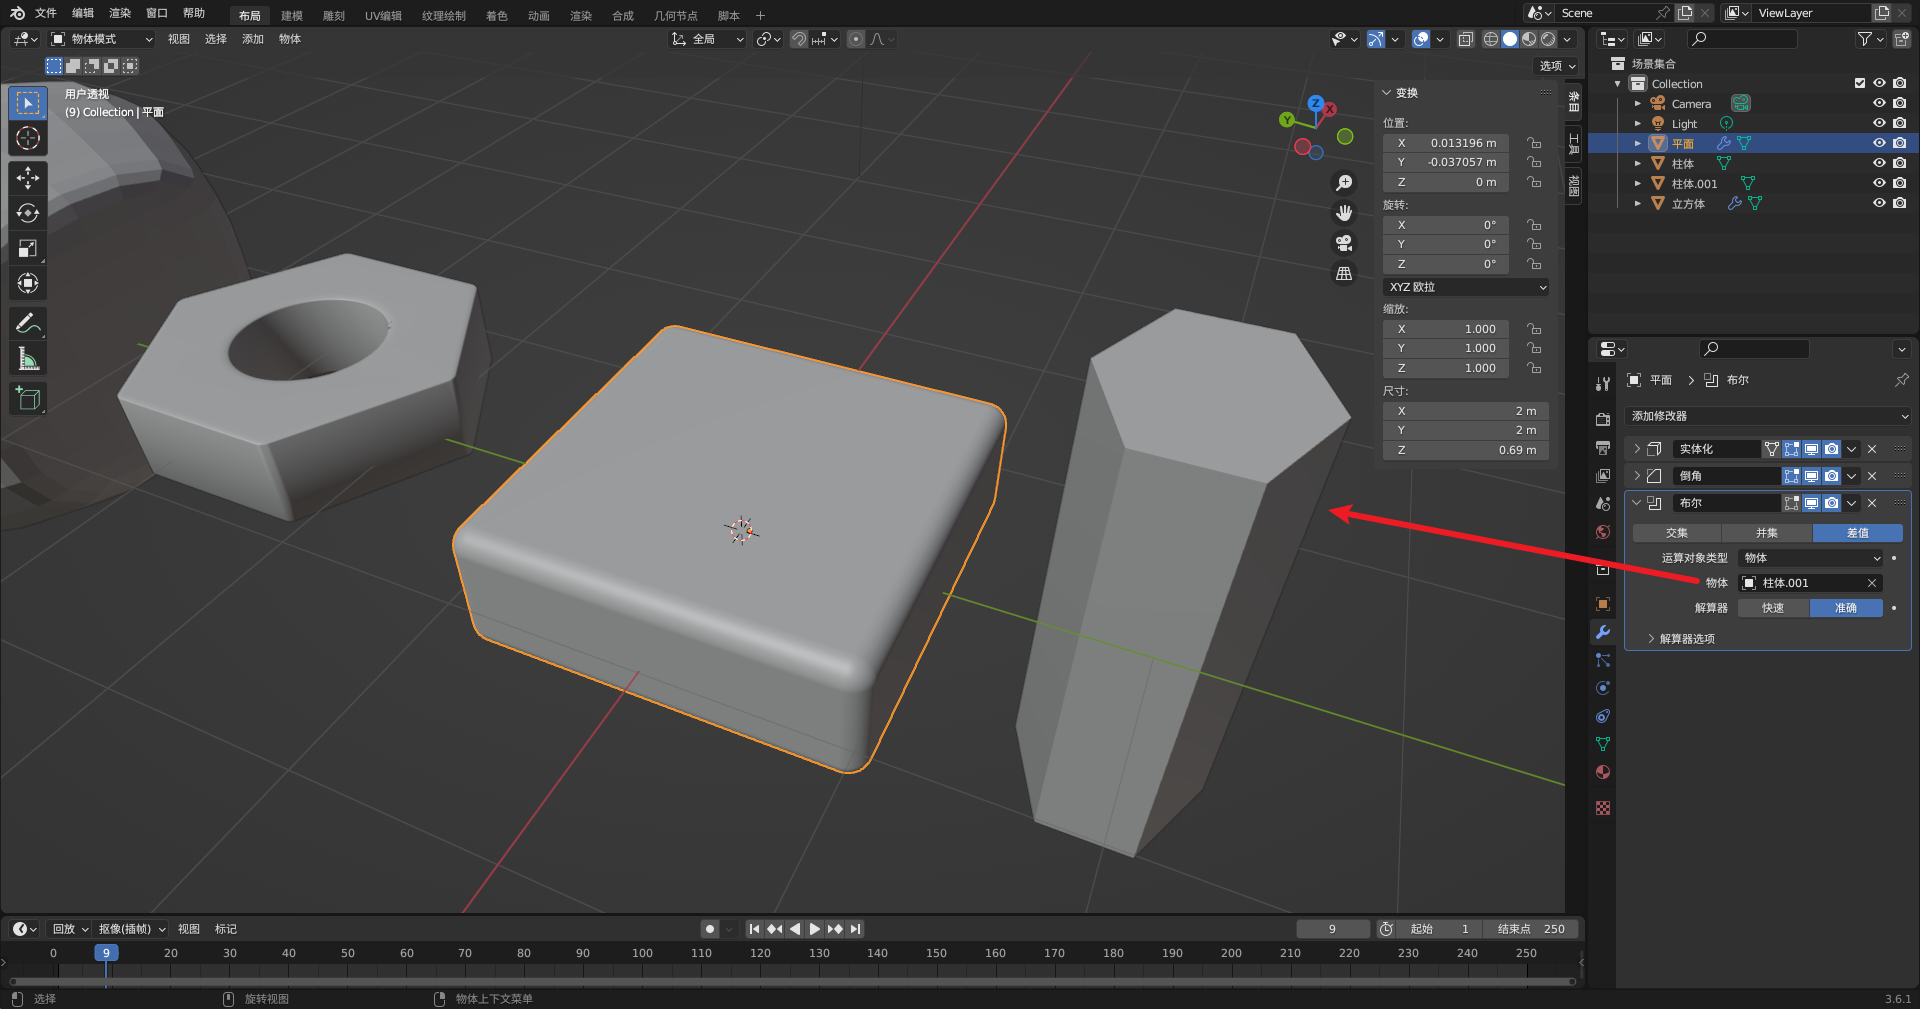Hide the Camera object via eye icon
This screenshot has height=1009, width=1920.
click(x=1879, y=103)
